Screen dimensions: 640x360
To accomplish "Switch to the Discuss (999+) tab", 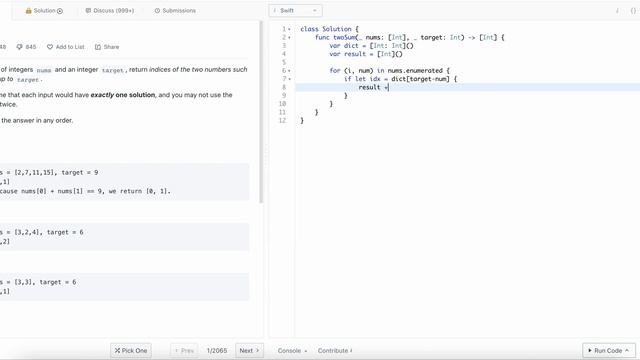I will click(109, 11).
